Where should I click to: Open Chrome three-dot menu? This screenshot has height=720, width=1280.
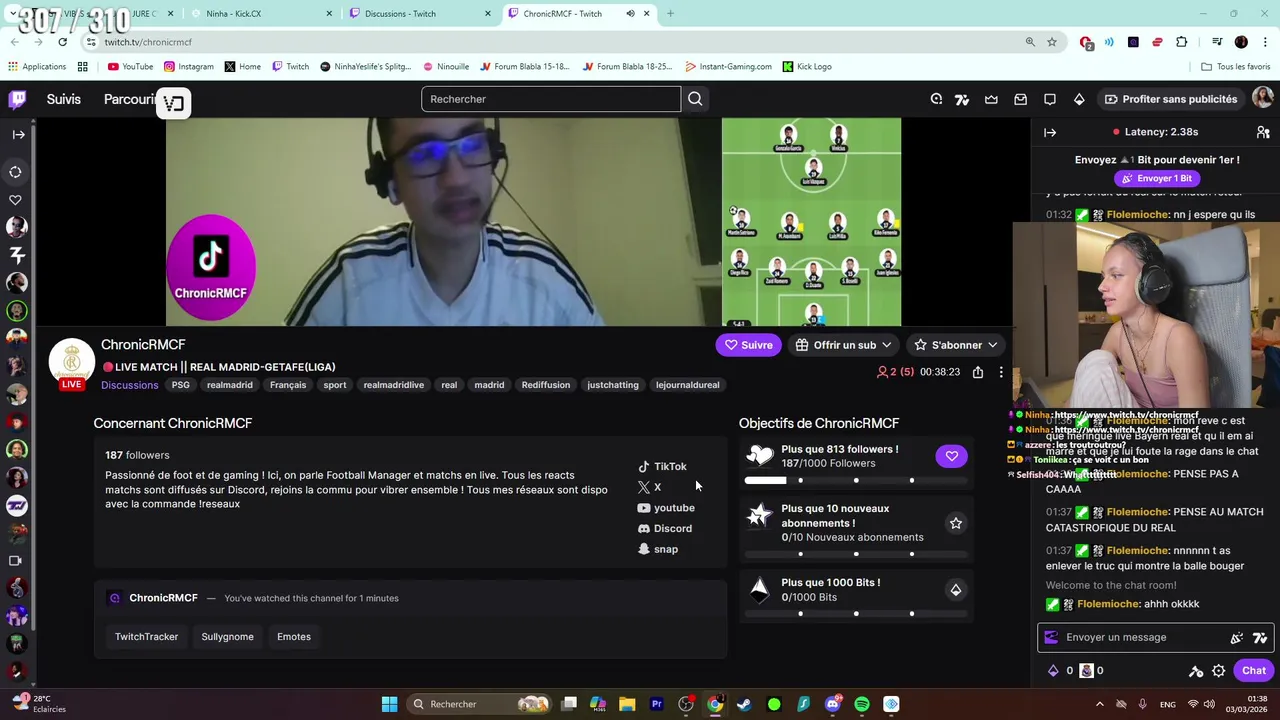tap(1265, 42)
